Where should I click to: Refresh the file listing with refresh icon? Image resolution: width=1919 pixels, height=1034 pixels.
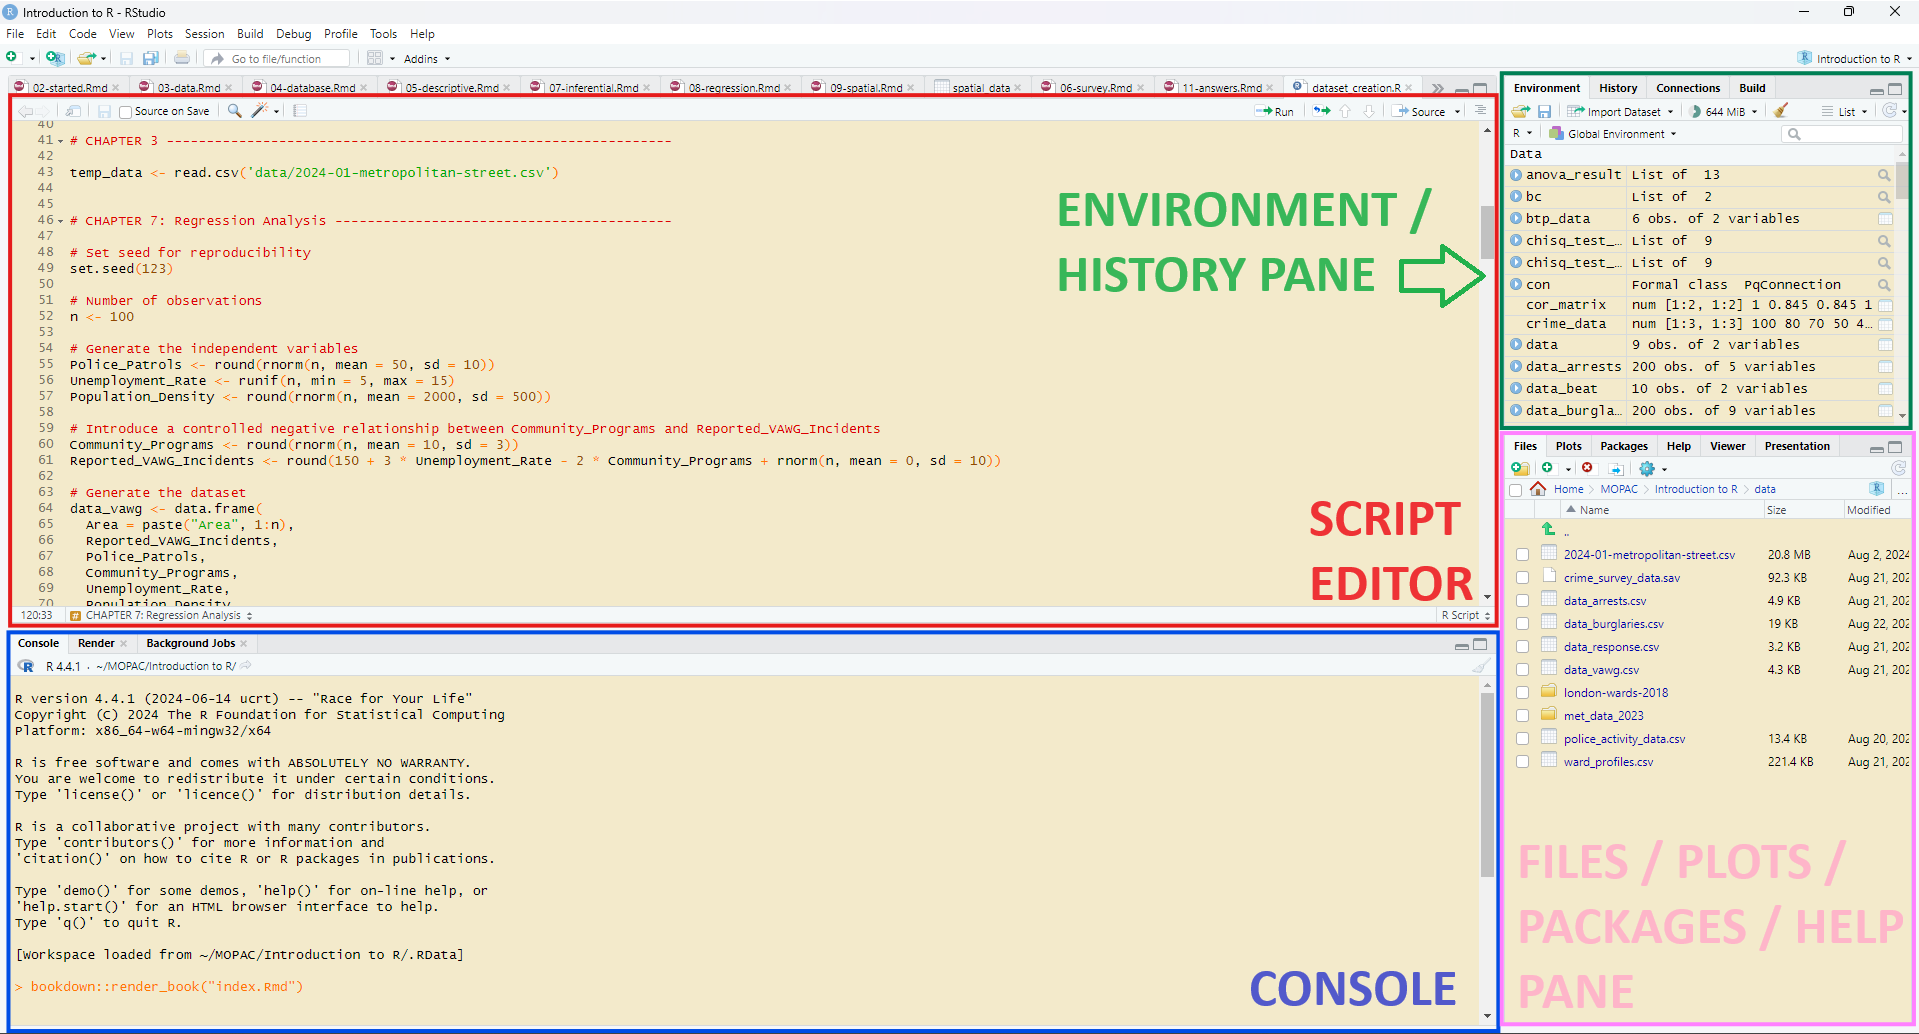(x=1898, y=468)
